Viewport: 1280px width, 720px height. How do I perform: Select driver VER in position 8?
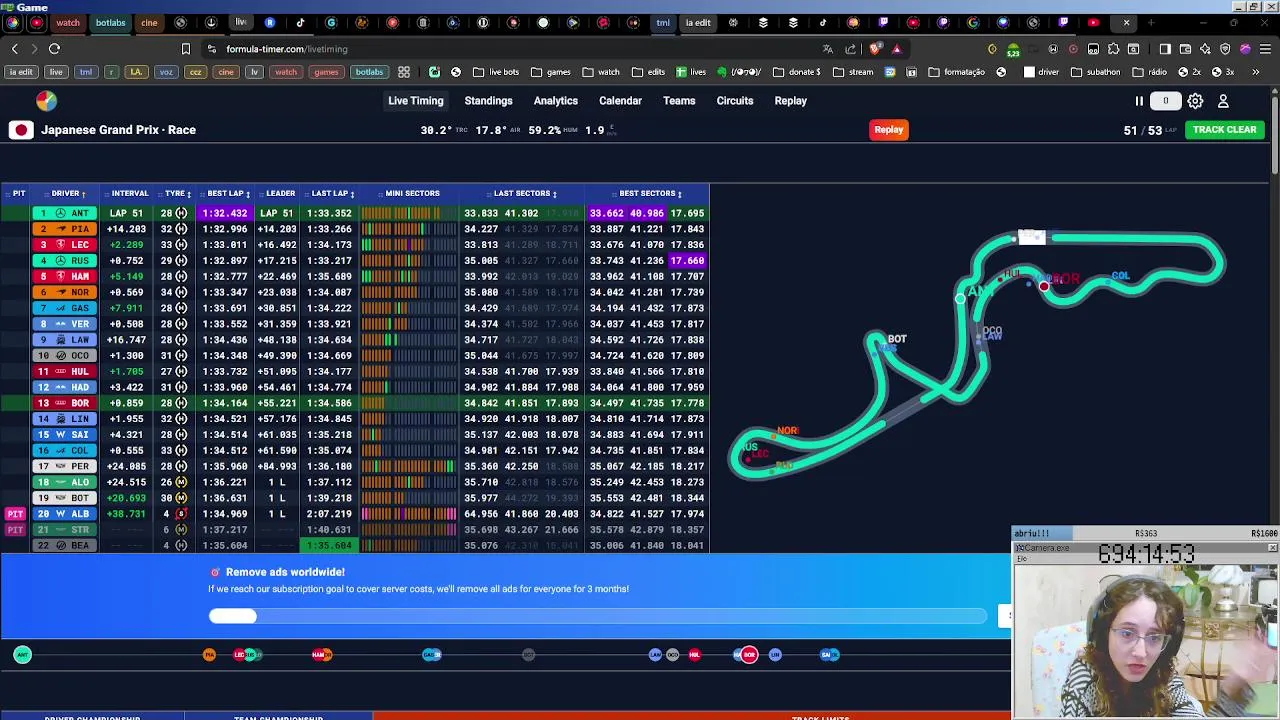[64, 324]
